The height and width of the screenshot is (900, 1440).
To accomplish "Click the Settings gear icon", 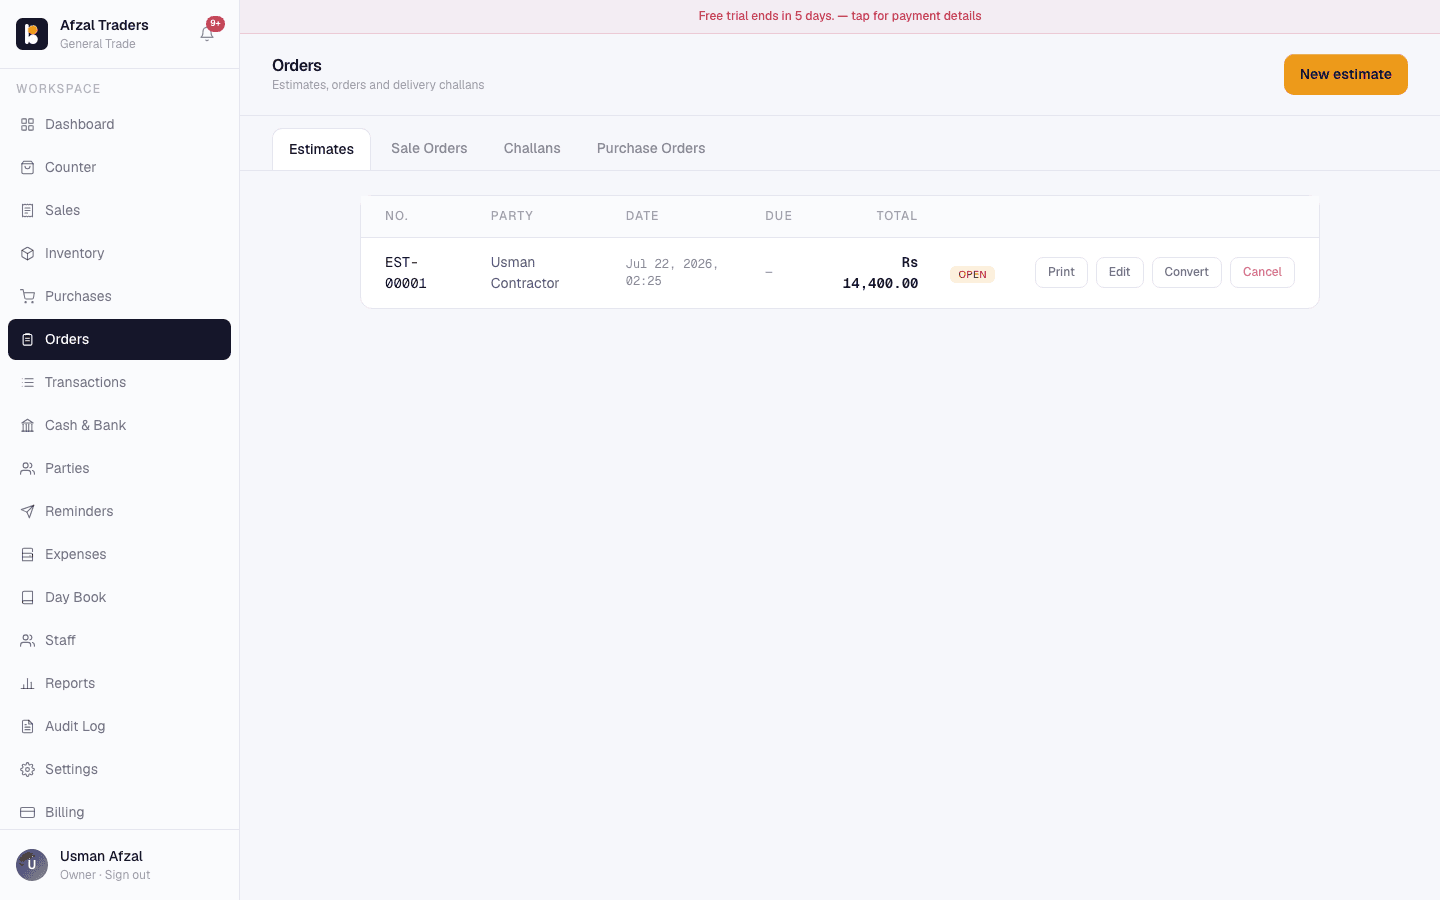I will coord(28,770).
